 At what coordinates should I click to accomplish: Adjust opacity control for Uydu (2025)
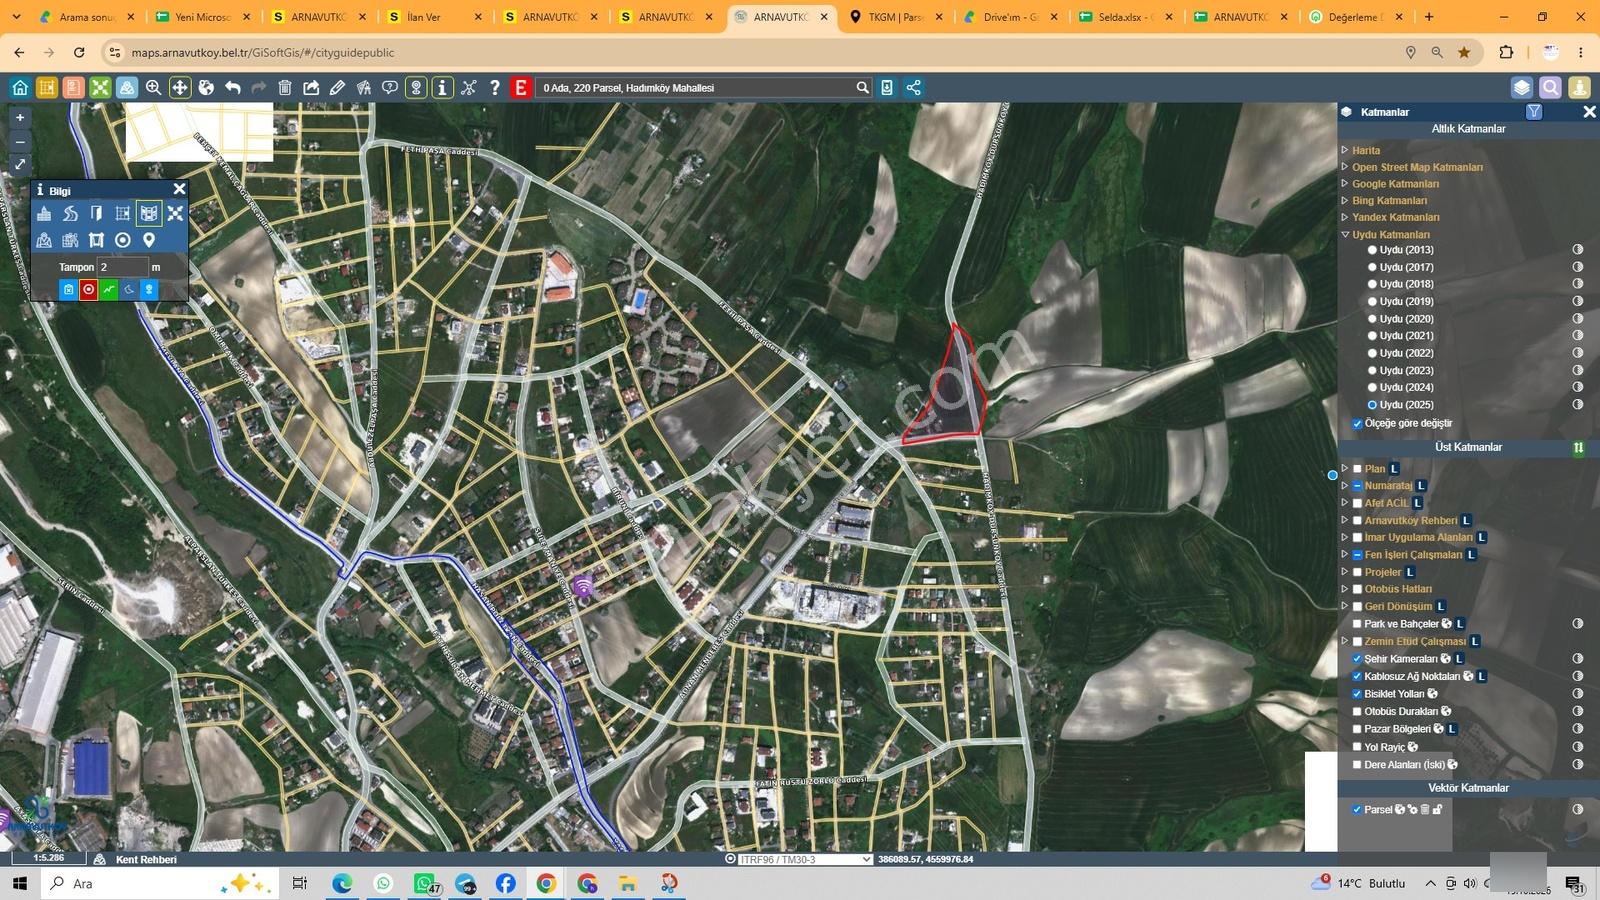[1578, 405]
